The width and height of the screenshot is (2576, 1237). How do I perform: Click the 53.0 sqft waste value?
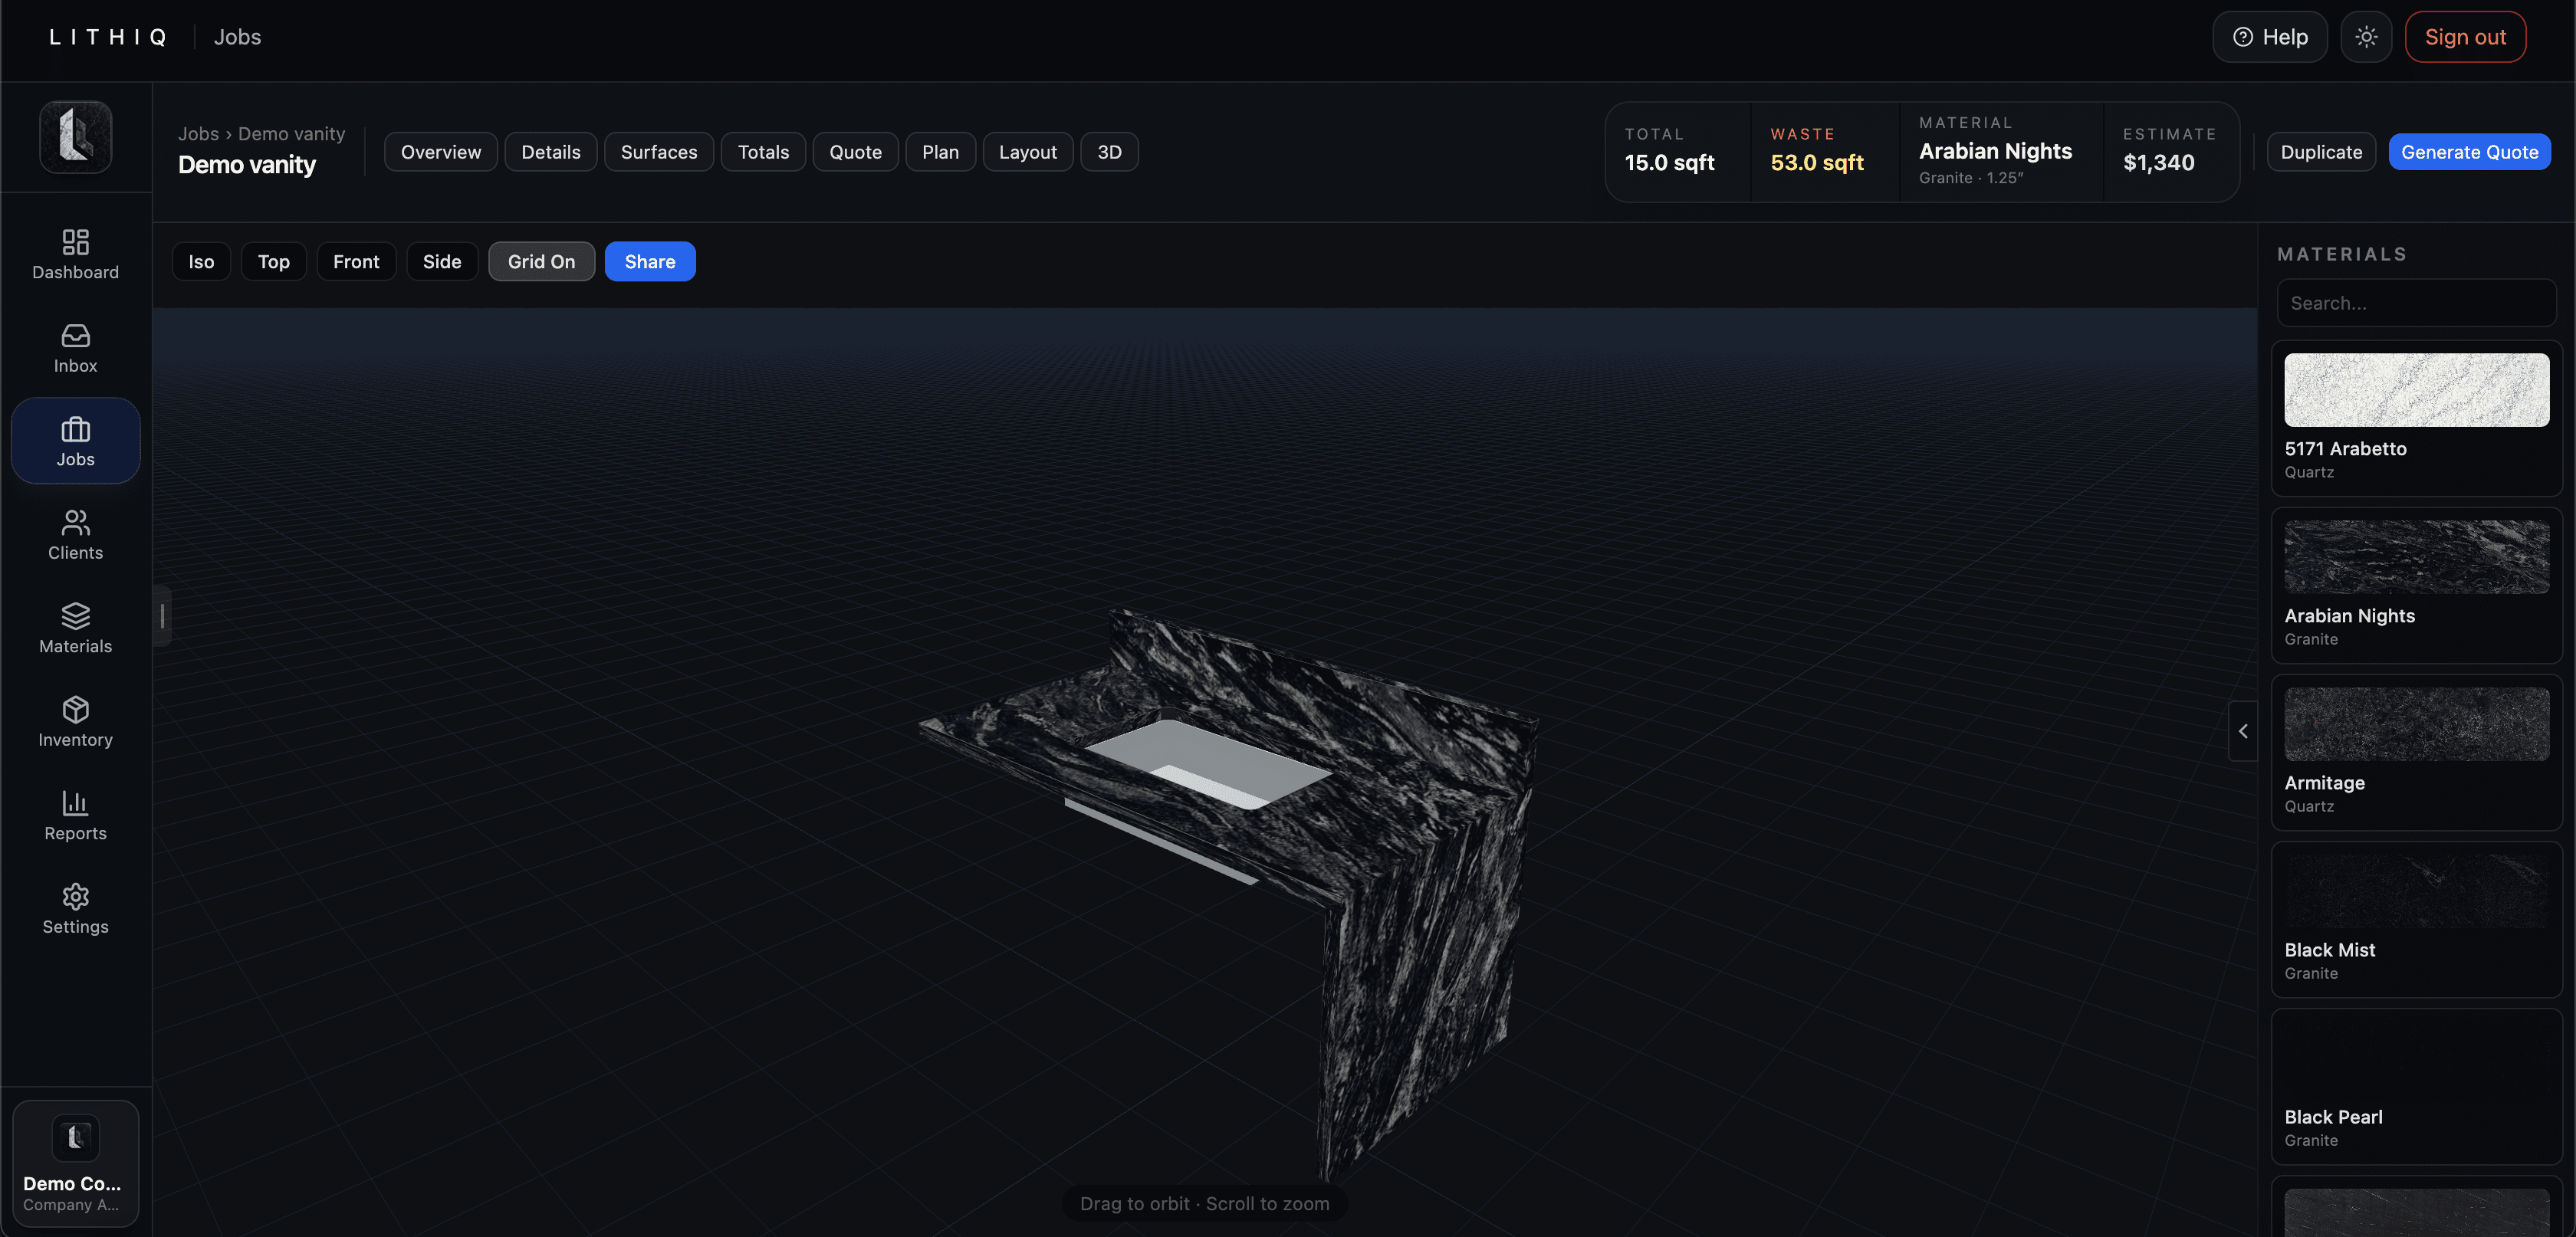[1817, 163]
